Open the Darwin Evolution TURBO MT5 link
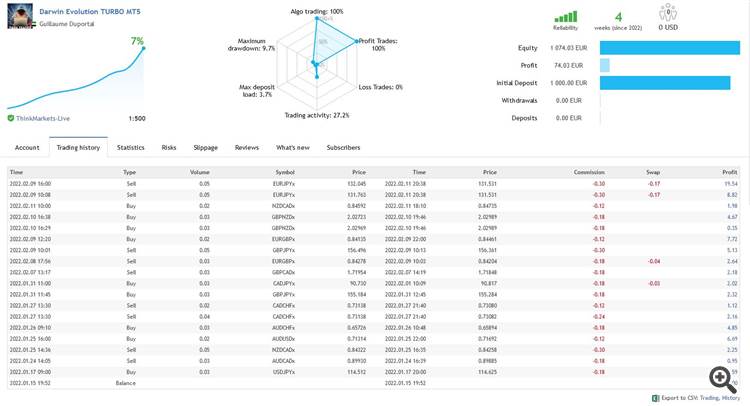Image resolution: width=750 pixels, height=406 pixels. (90, 11)
